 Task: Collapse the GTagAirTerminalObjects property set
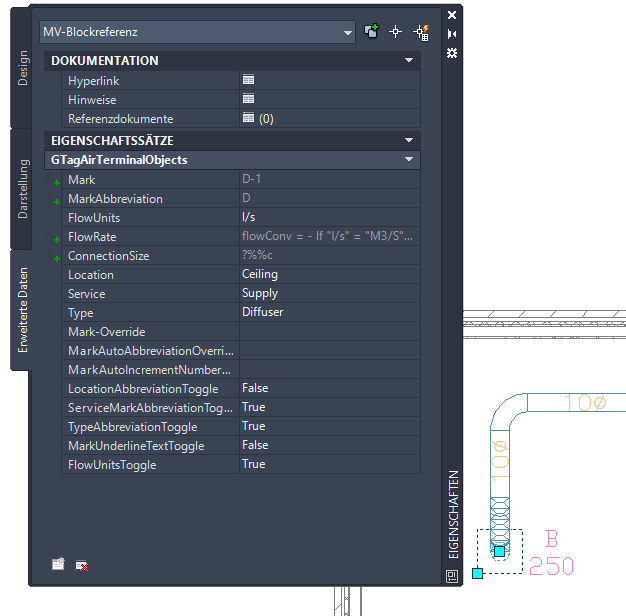pyautogui.click(x=409, y=159)
